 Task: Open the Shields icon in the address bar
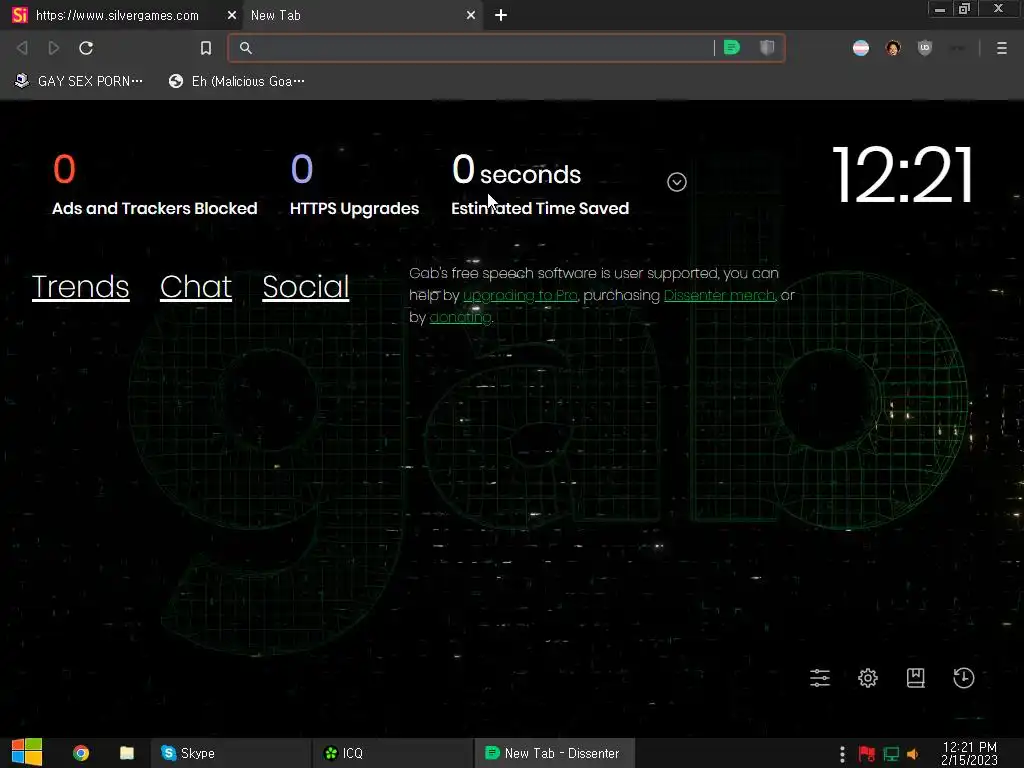click(x=767, y=48)
